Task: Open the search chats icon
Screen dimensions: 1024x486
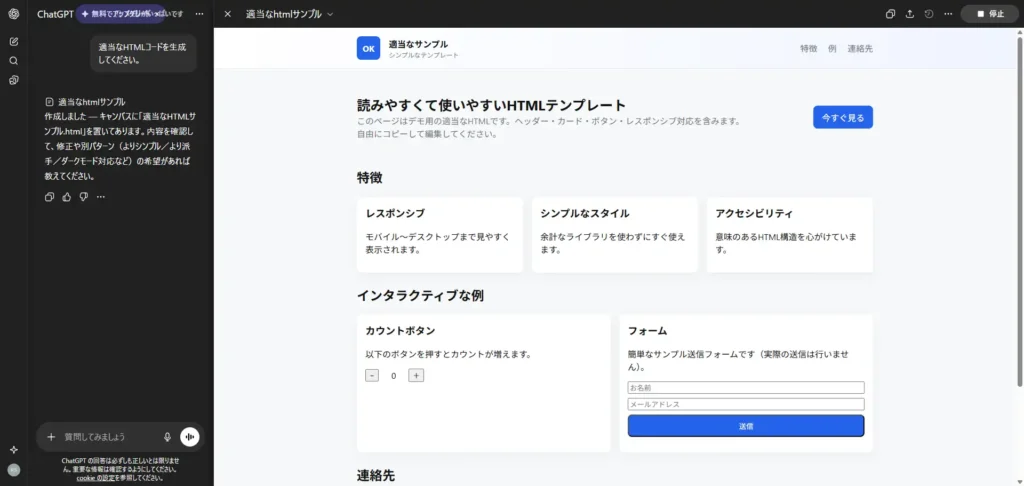Action: (x=14, y=61)
